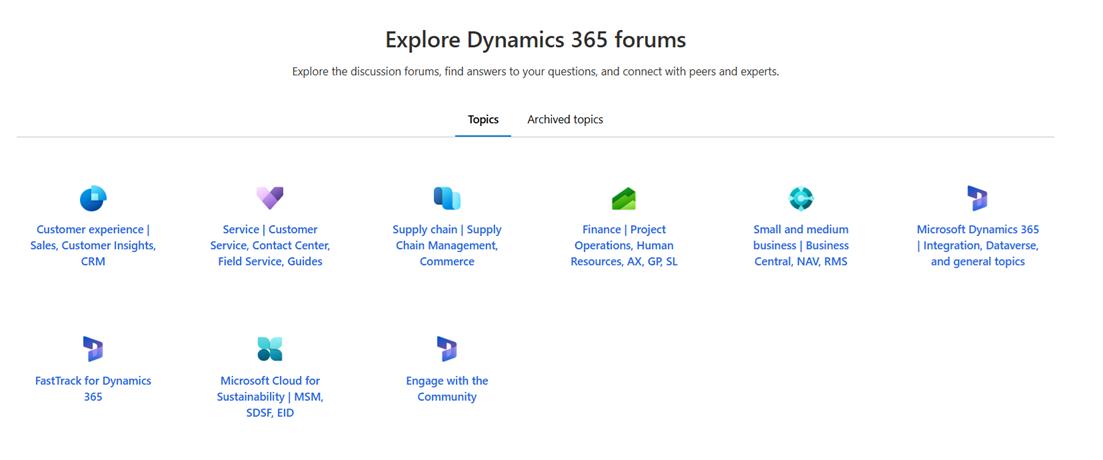The height and width of the screenshot is (460, 1103).
Task: Click the Customer experience blue pie icon
Action: 93,198
